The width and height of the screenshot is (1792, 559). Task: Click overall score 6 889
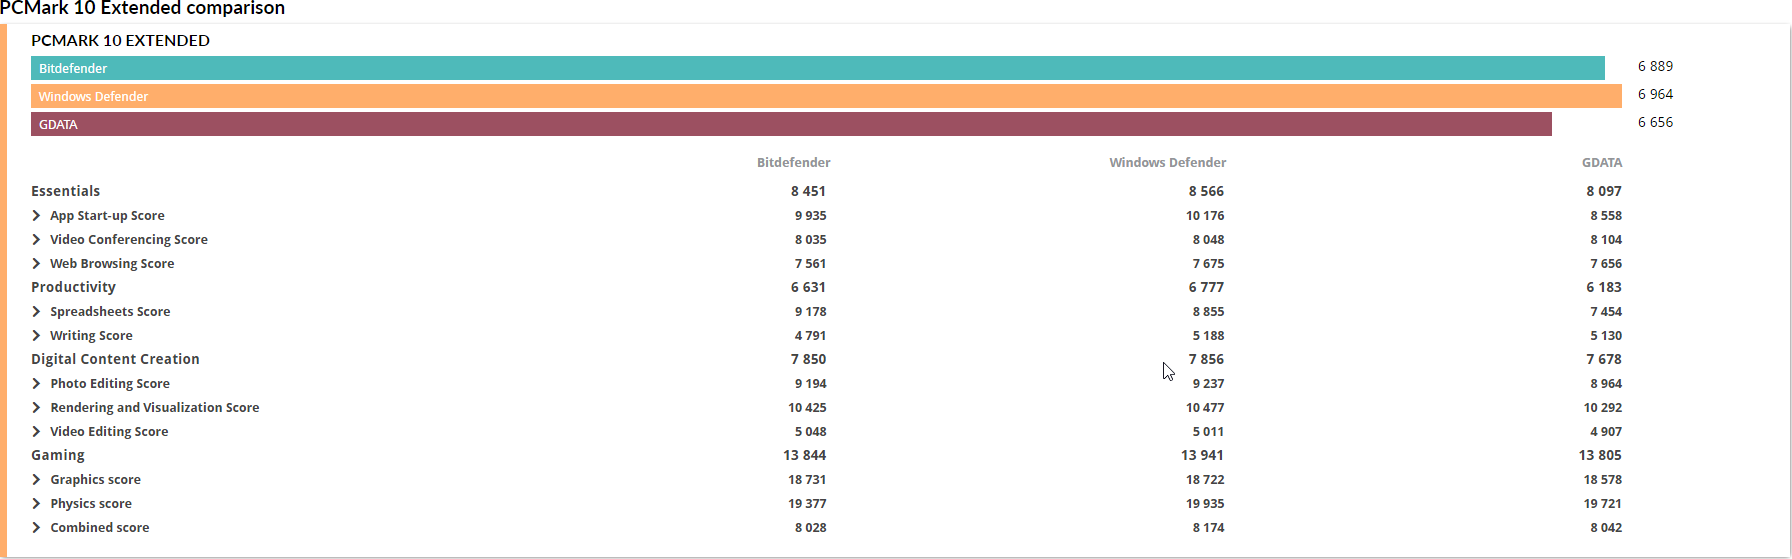(1655, 66)
